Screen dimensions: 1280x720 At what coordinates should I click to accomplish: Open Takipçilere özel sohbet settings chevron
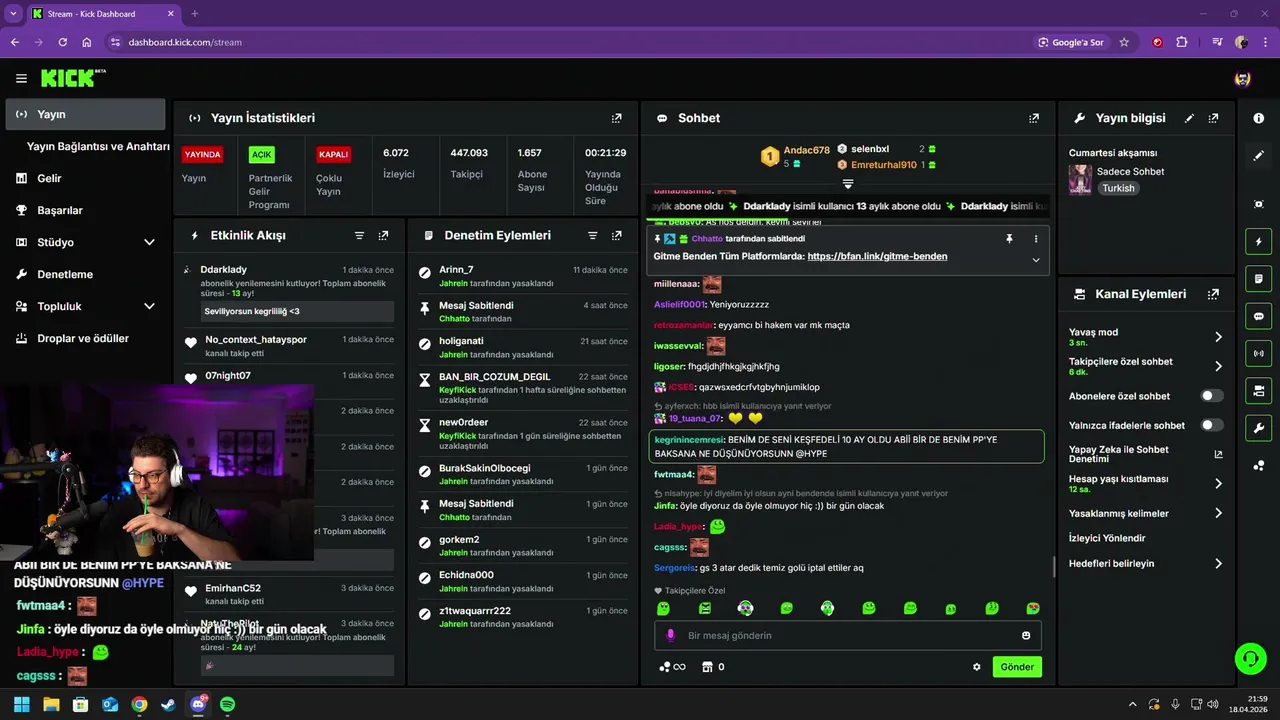[x=1218, y=366]
